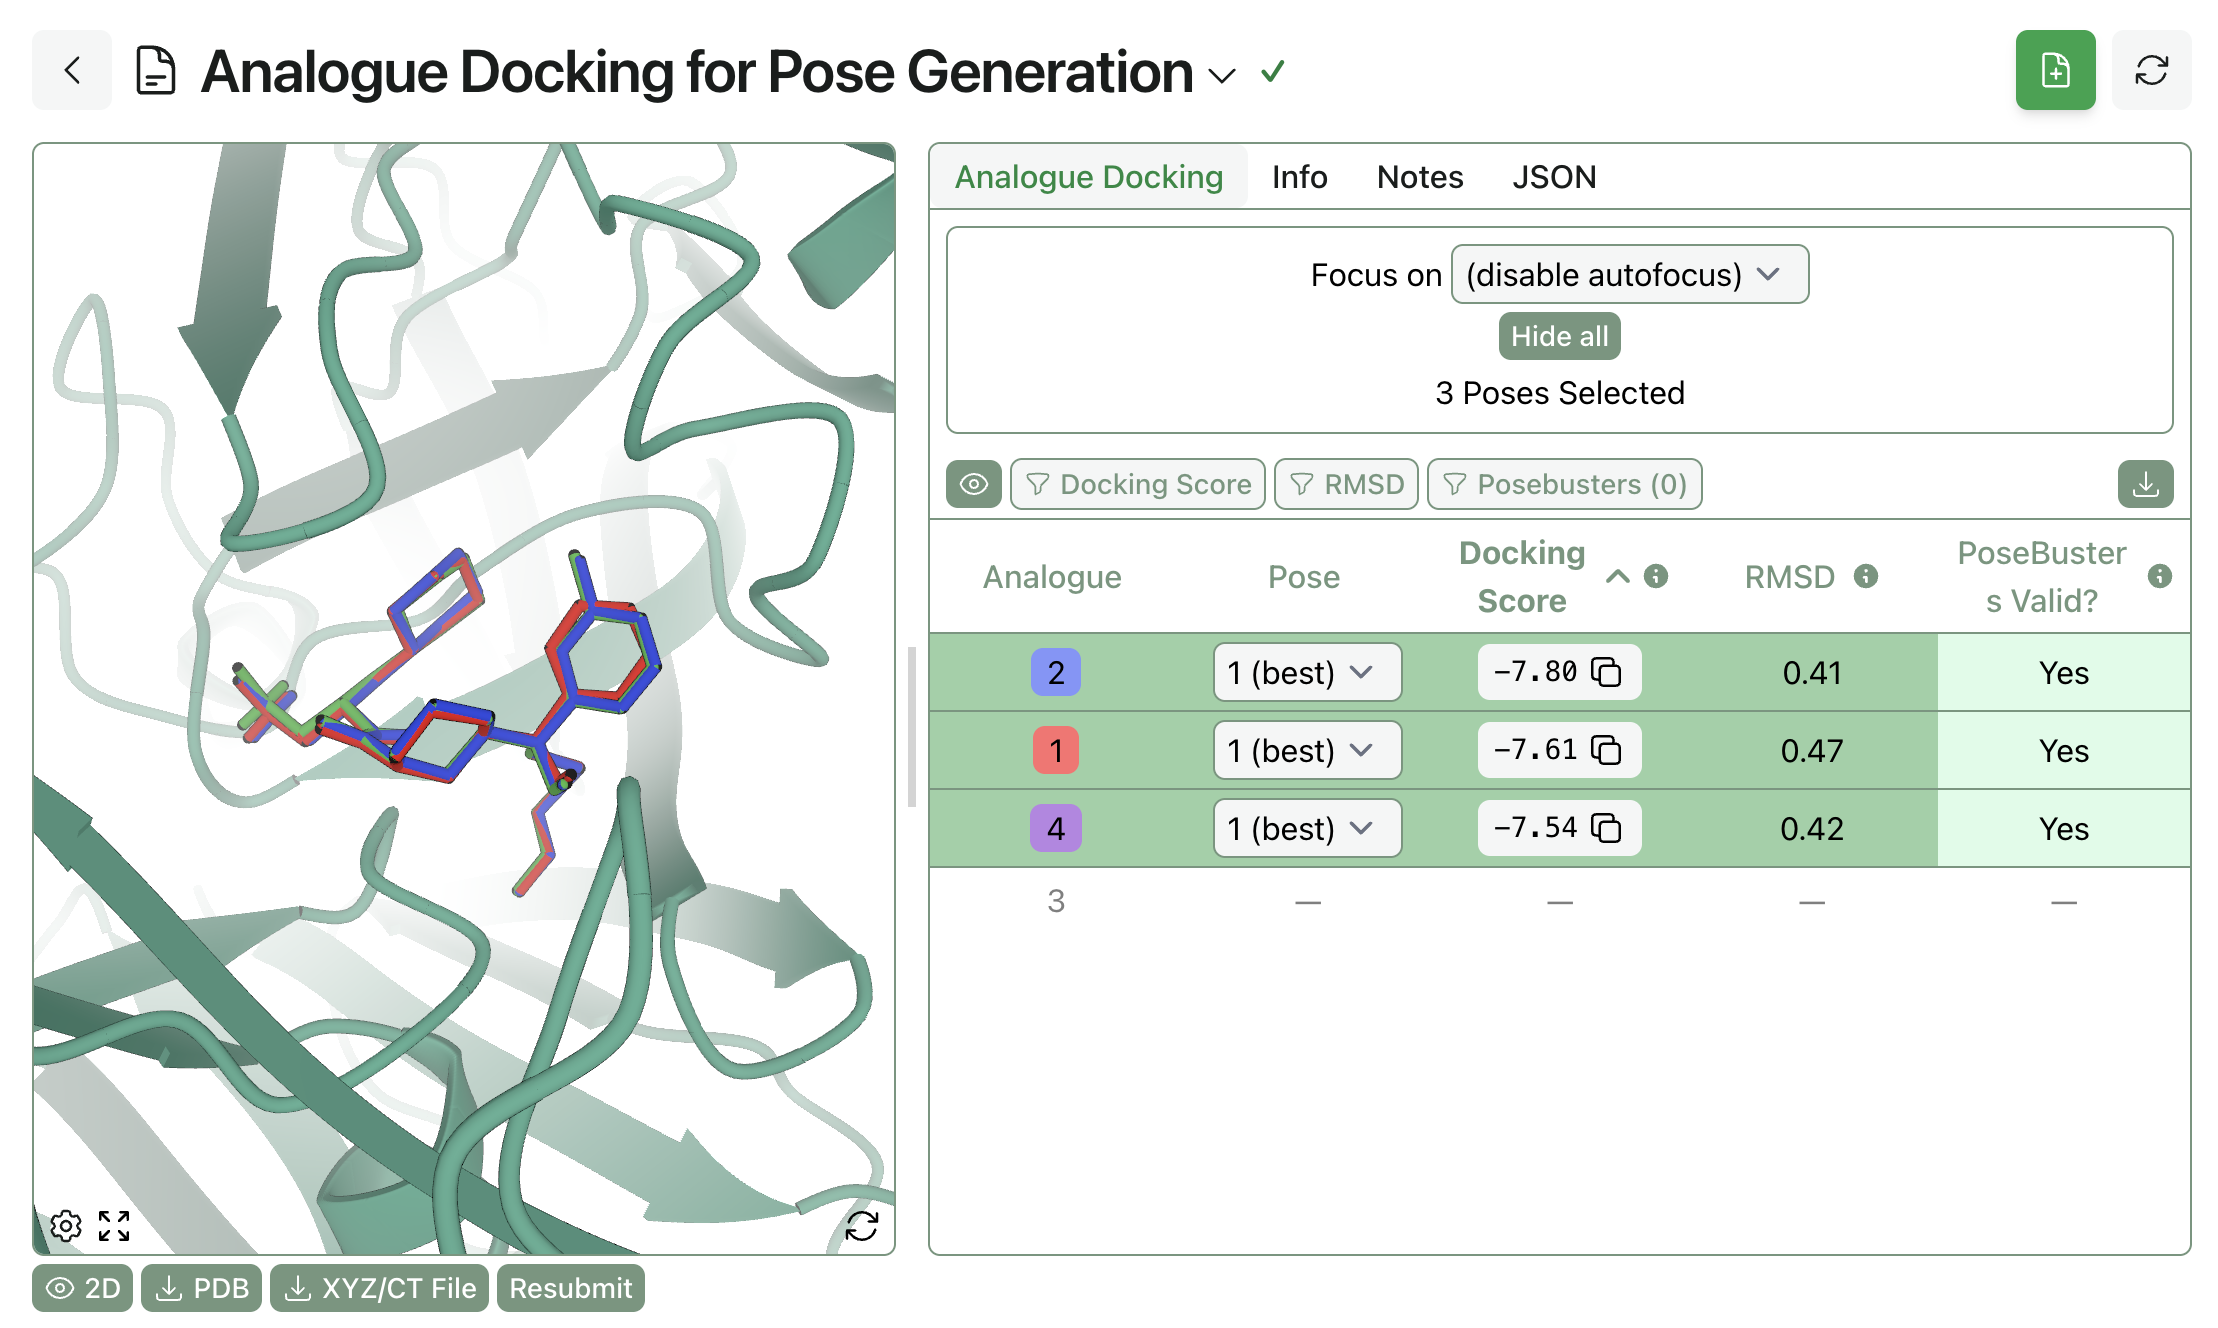This screenshot has width=2218, height=1328.
Task: Change the pose selection for analogue 2
Action: [x=1306, y=672]
